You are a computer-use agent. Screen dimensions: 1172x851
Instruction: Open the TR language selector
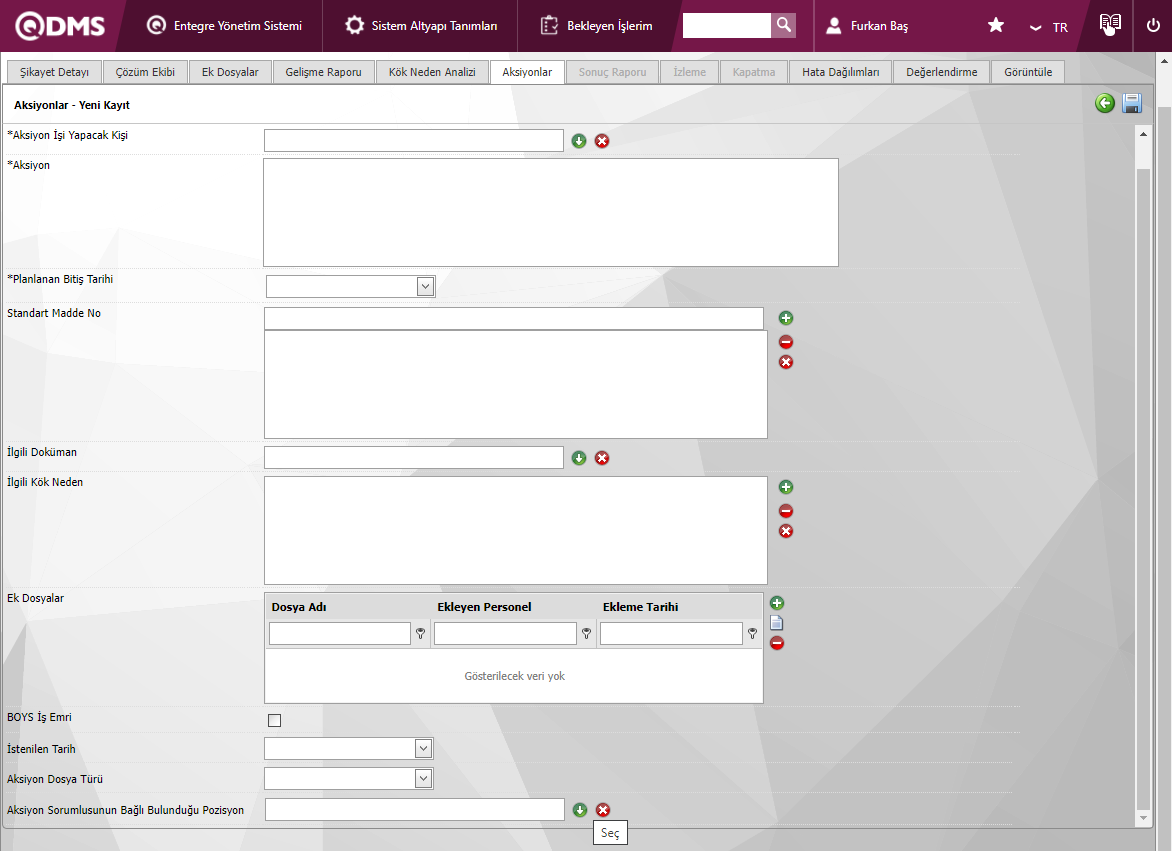point(1050,28)
